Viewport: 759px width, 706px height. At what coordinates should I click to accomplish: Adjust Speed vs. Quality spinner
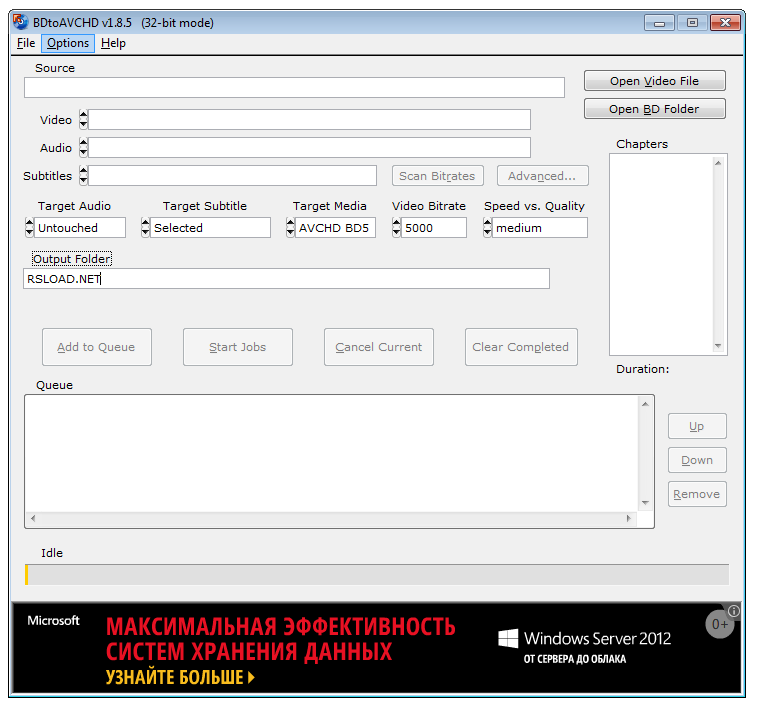tap(487, 227)
